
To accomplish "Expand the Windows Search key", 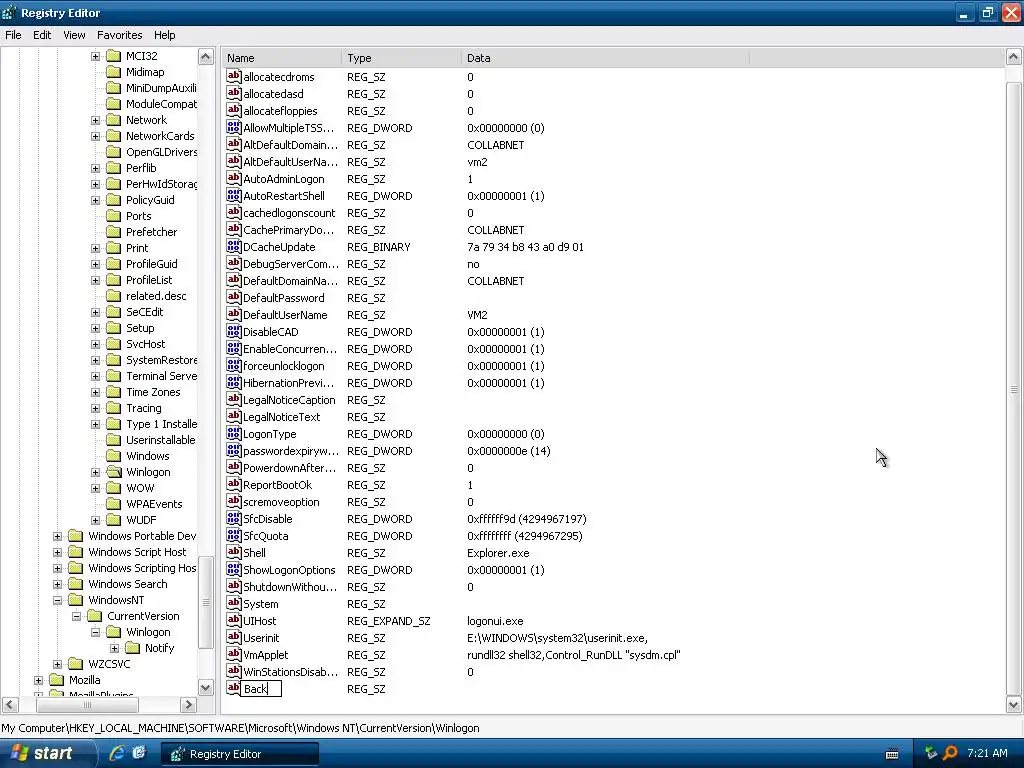I will click(57, 584).
